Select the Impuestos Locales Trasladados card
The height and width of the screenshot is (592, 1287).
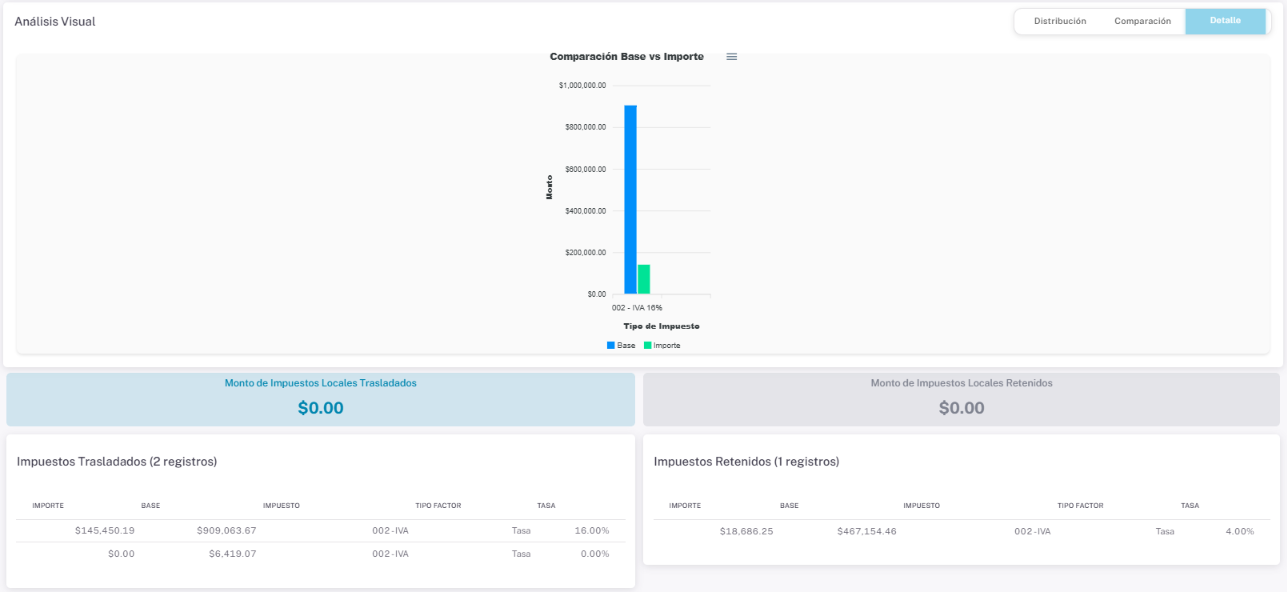[x=320, y=399]
